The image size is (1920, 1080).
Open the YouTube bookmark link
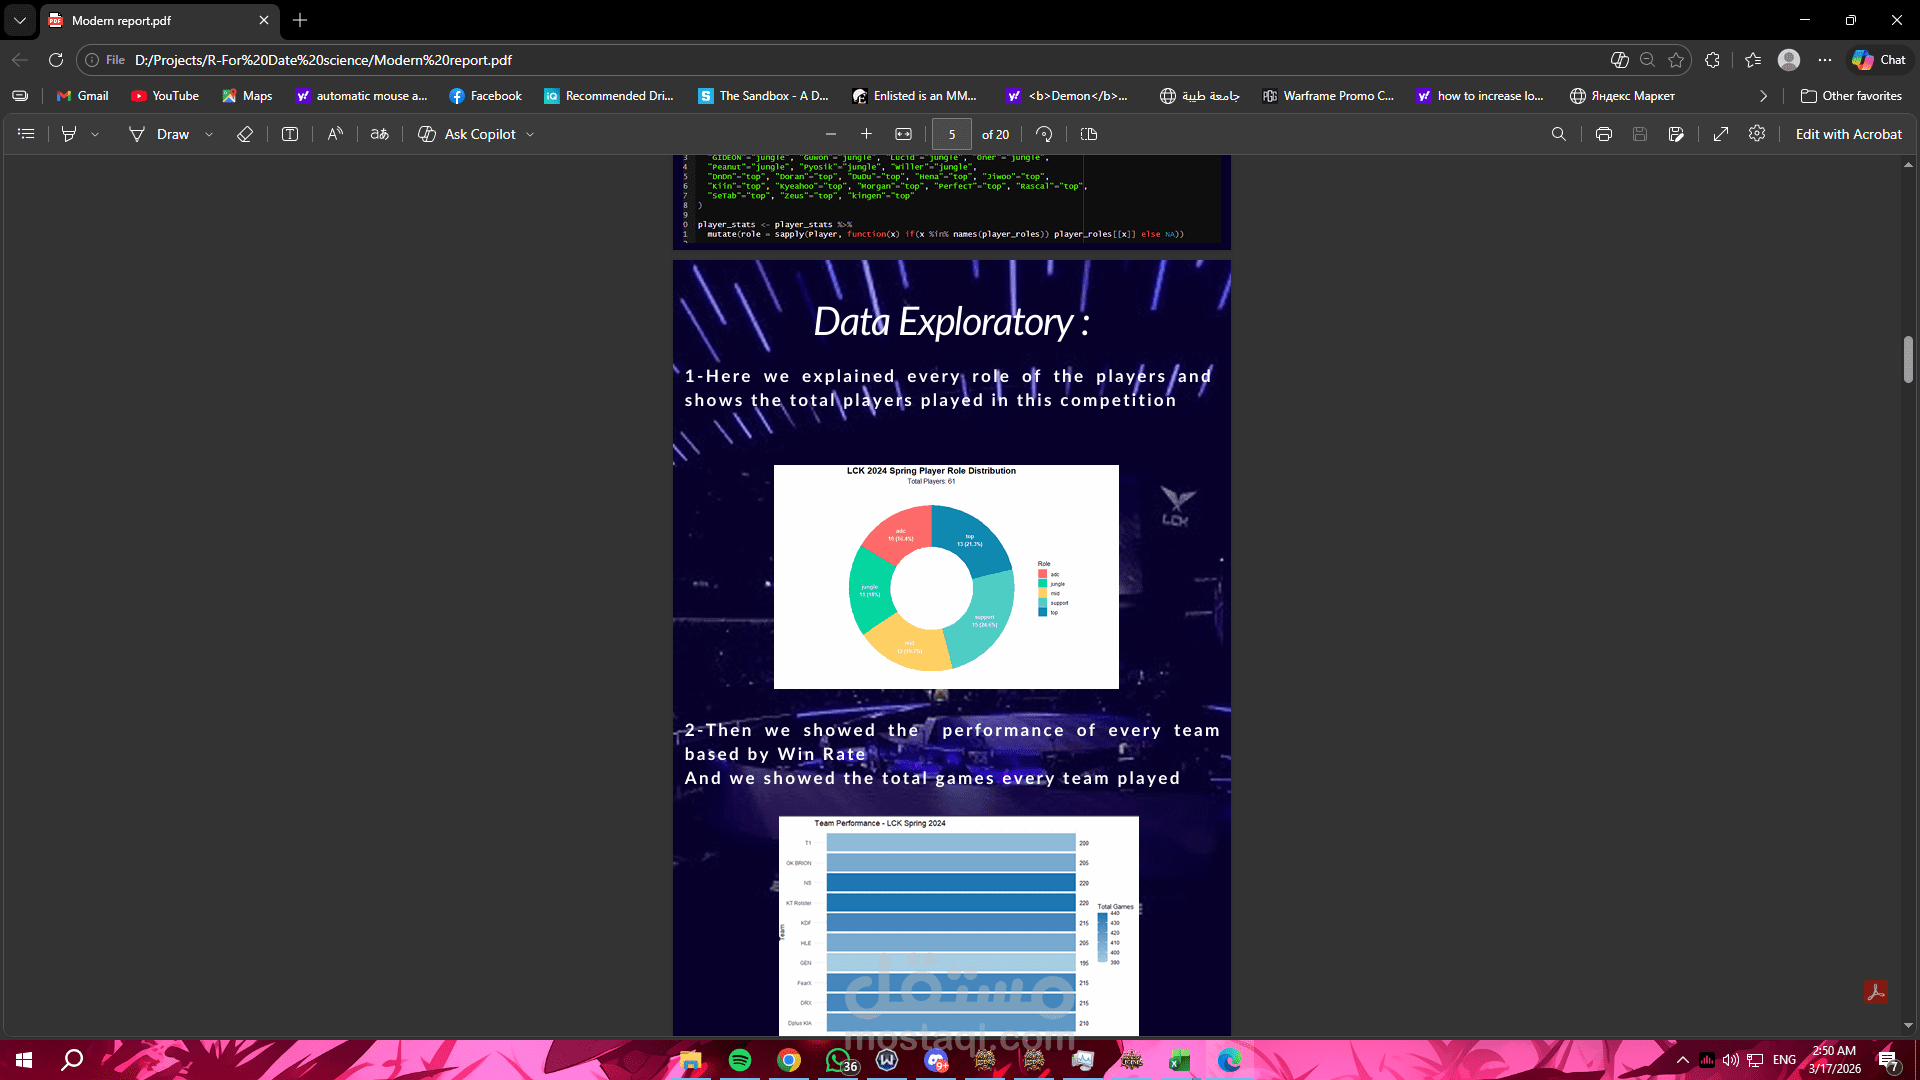coord(165,96)
